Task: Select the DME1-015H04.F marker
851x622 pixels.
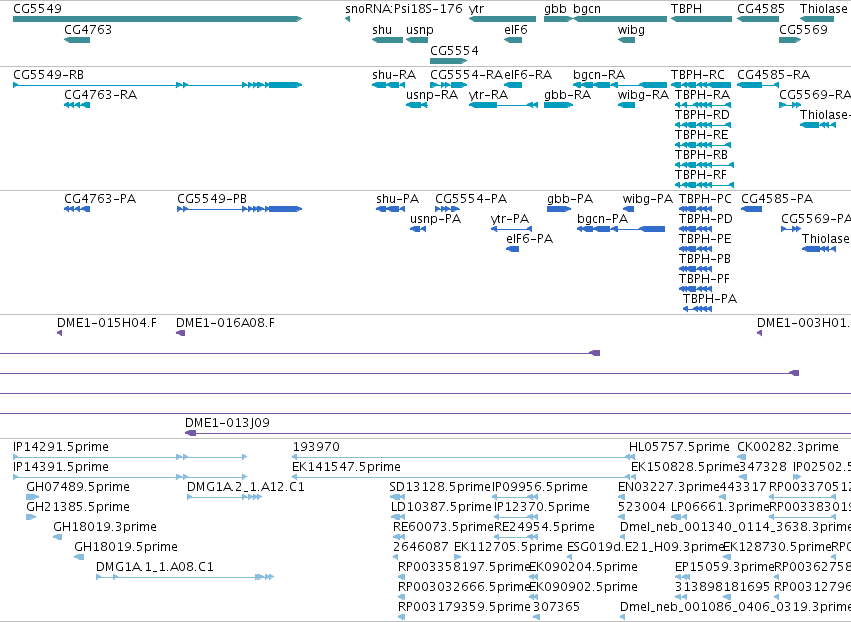Action: (59, 333)
